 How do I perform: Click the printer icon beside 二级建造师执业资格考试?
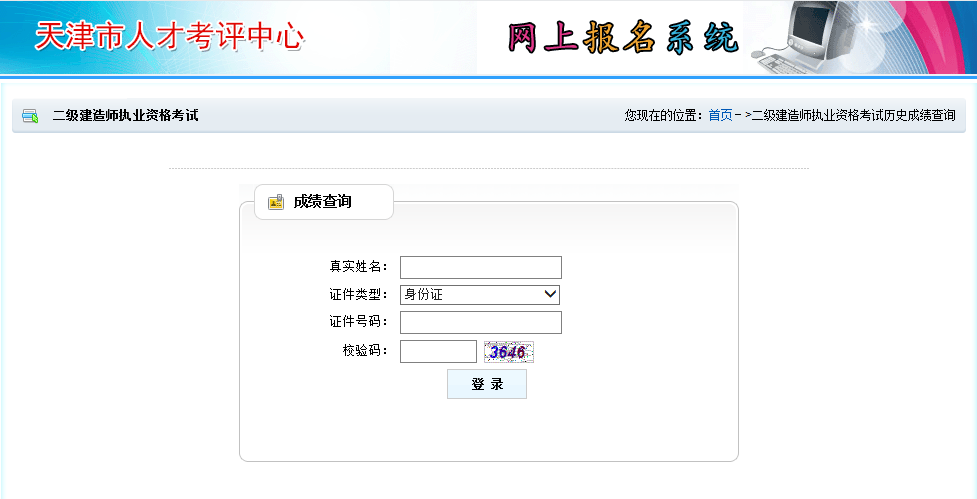click(30, 116)
